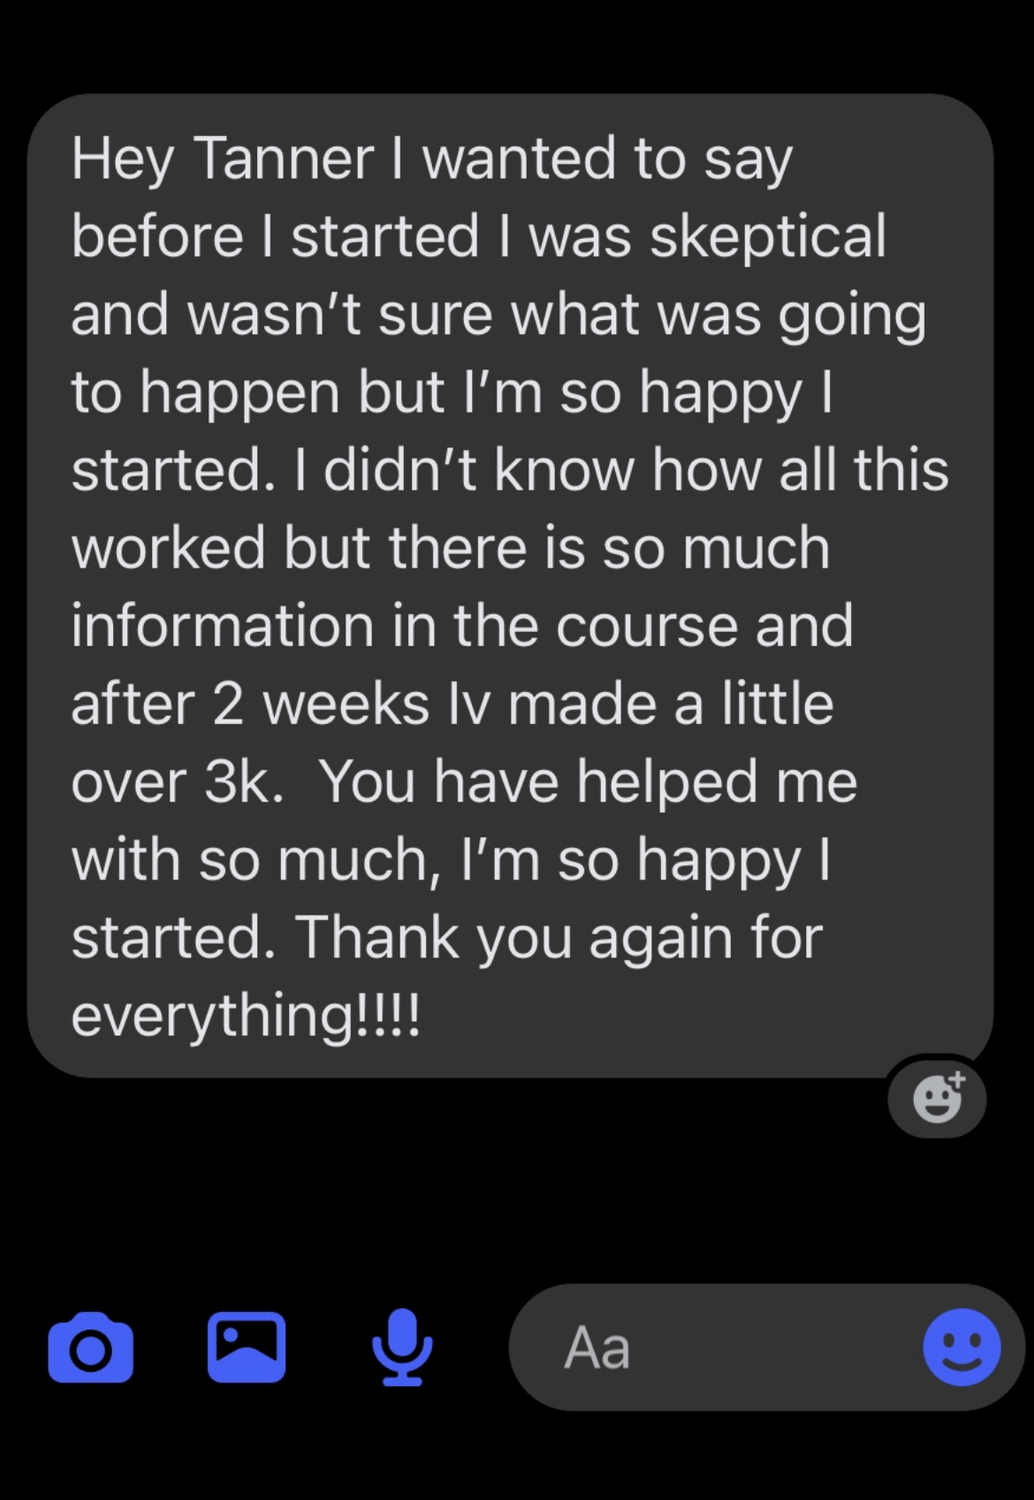The width and height of the screenshot is (1034, 1500).
Task: Open the camera to take a photo
Action: [x=90, y=1347]
